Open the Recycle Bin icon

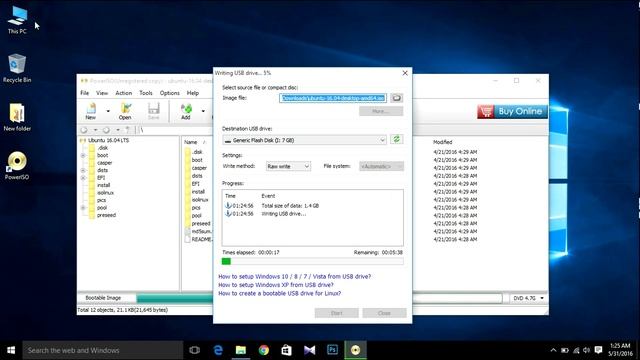coord(17,68)
